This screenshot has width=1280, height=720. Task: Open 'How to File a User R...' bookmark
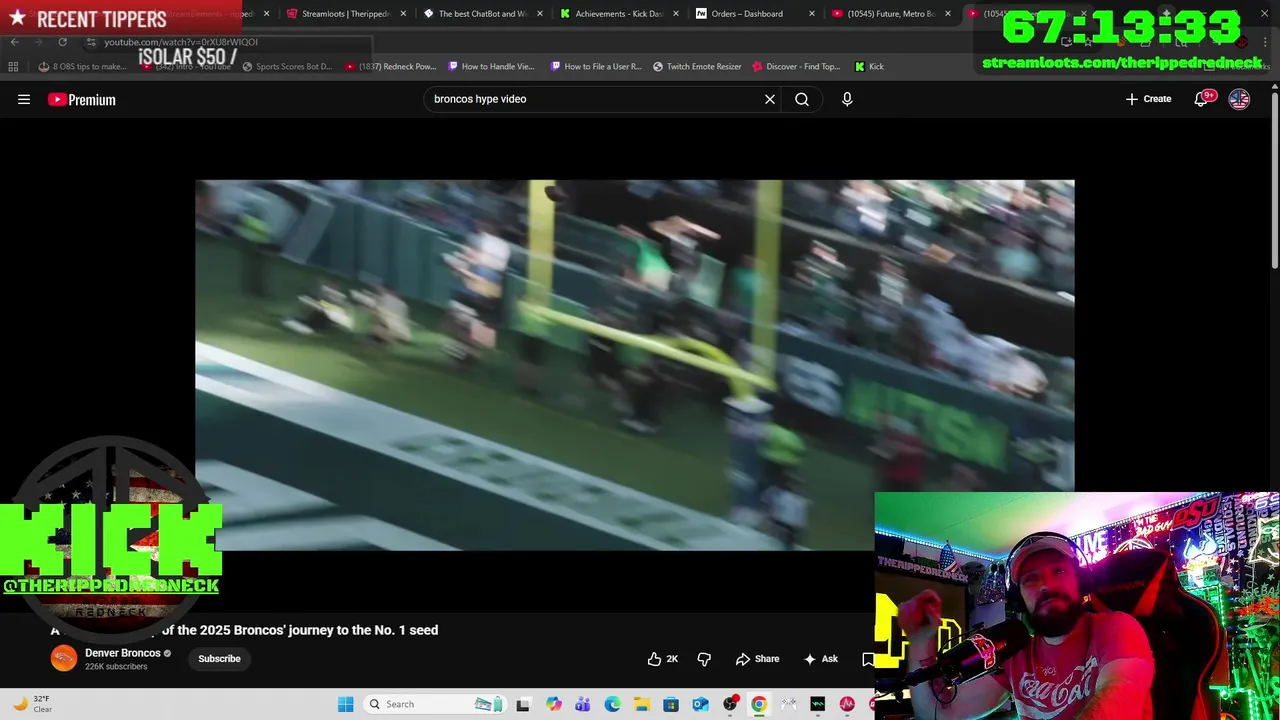pyautogui.click(x=596, y=67)
